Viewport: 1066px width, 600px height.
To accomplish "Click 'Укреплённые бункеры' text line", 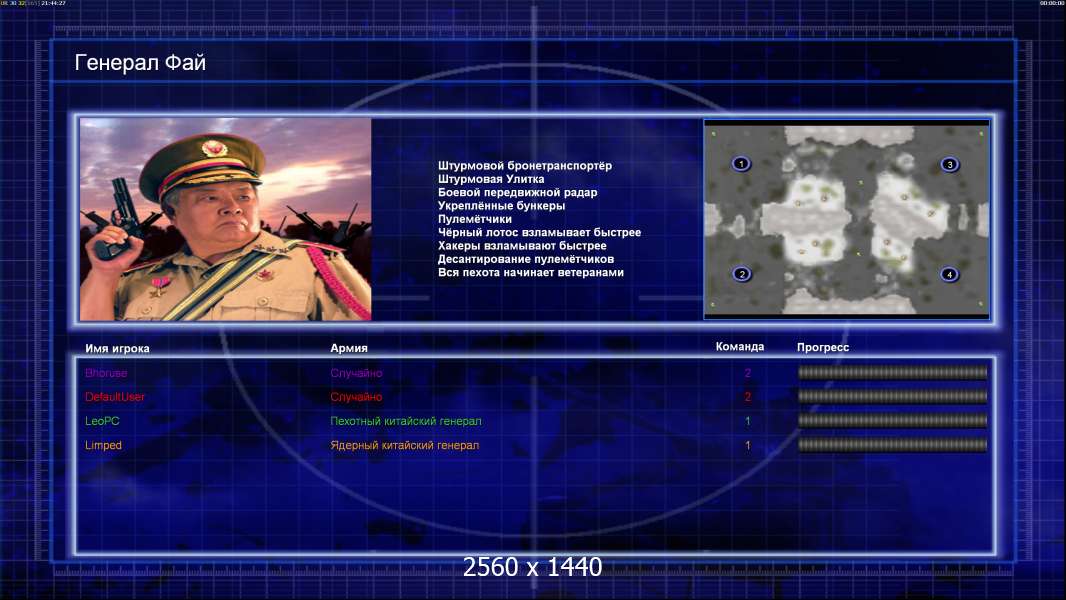I will 501,206.
